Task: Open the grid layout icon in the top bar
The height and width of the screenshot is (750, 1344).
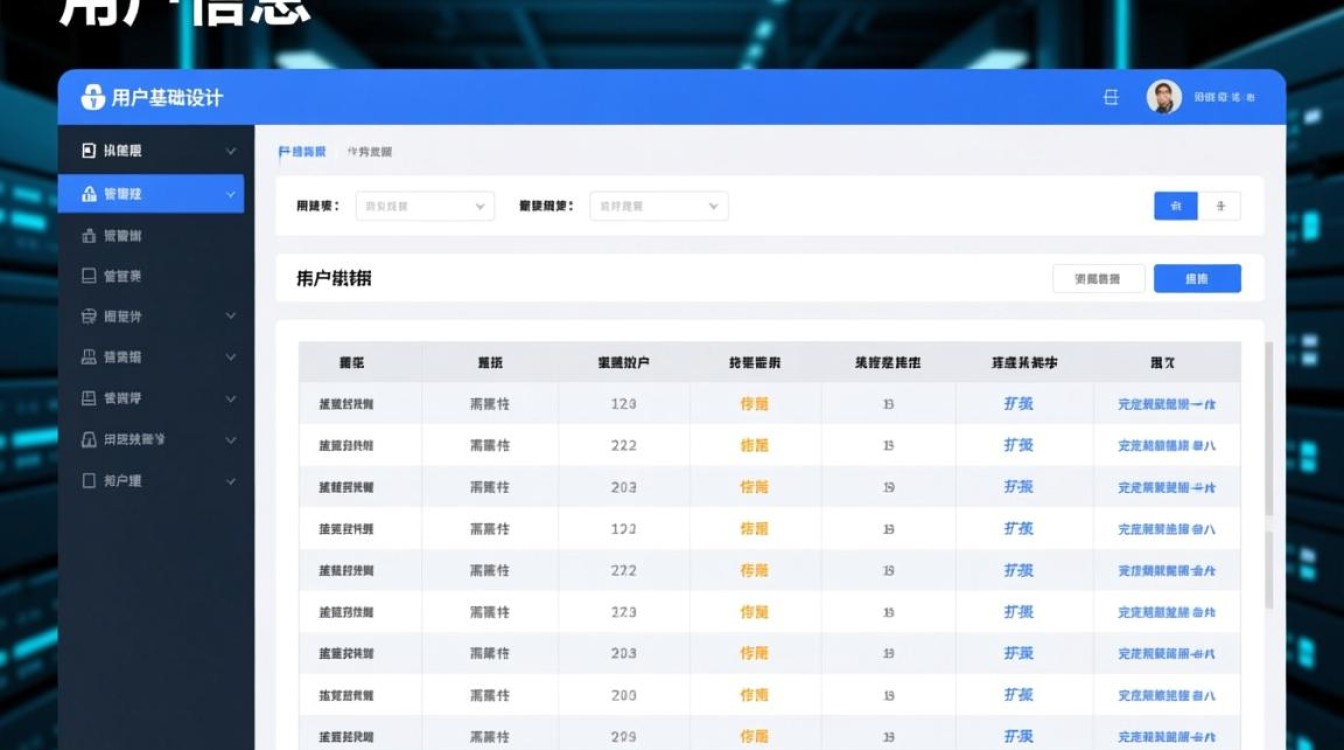Action: click(1110, 97)
